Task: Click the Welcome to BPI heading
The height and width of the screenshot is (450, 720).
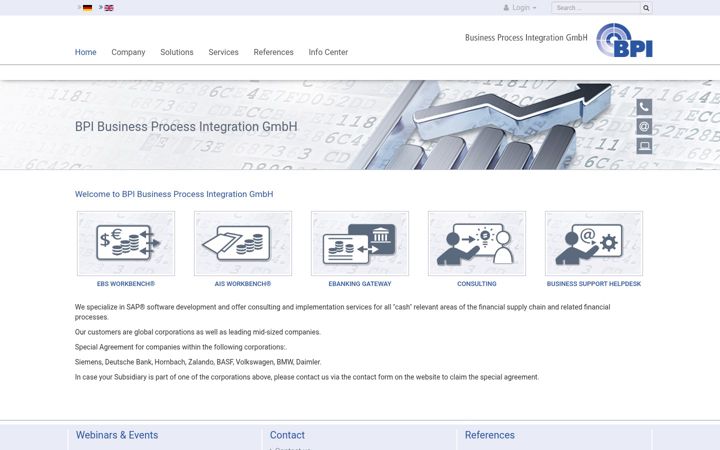Action: [174, 194]
